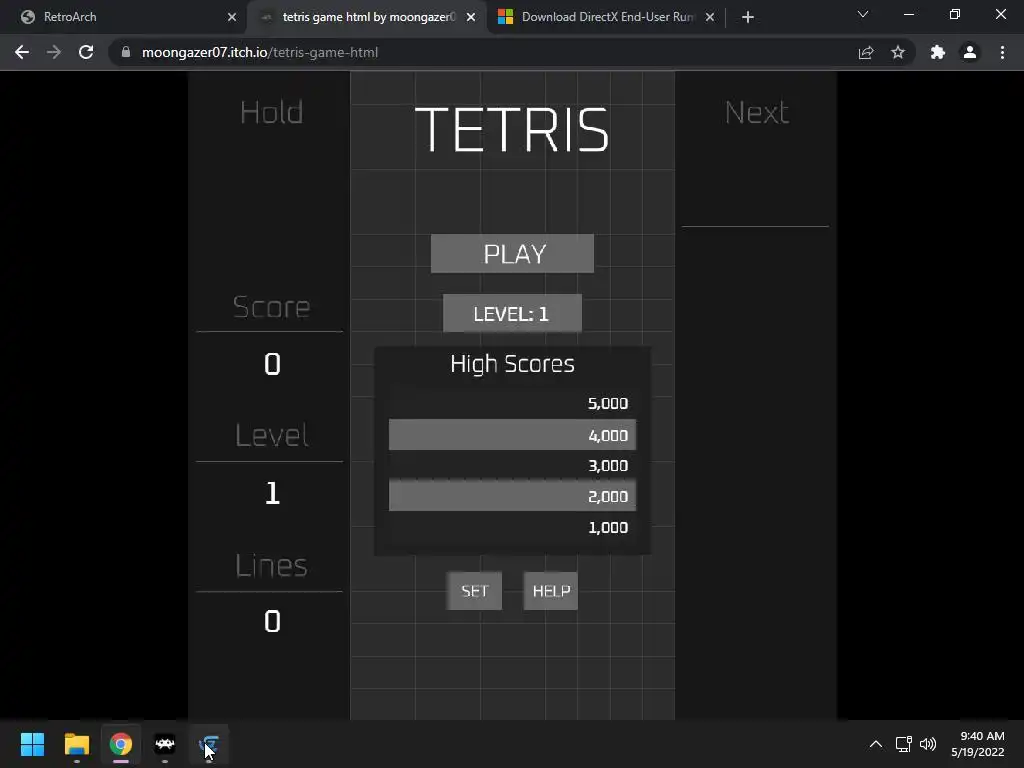
Task: Go forward in browser history
Action: pyautogui.click(x=54, y=52)
